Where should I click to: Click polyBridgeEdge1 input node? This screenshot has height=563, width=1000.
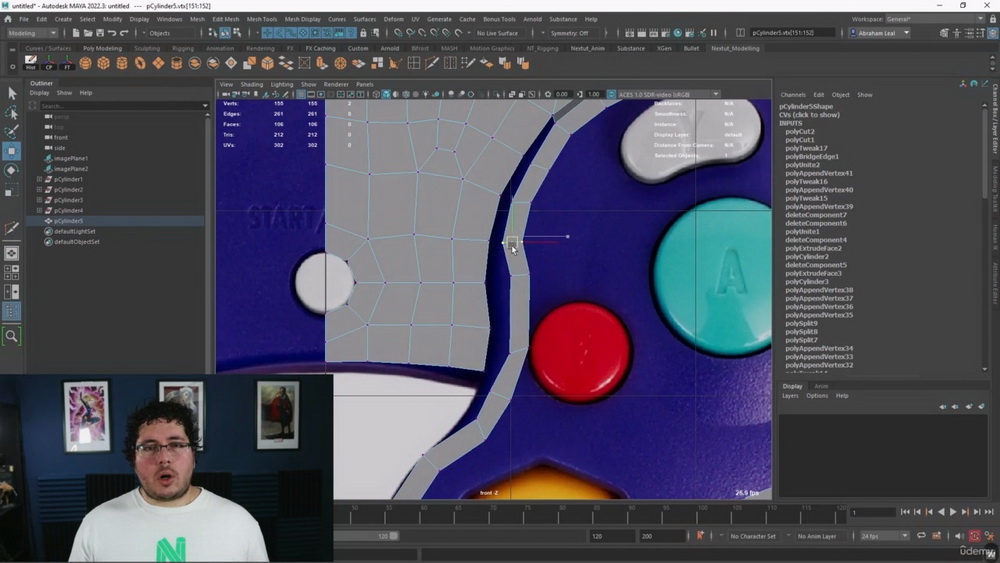[812, 156]
